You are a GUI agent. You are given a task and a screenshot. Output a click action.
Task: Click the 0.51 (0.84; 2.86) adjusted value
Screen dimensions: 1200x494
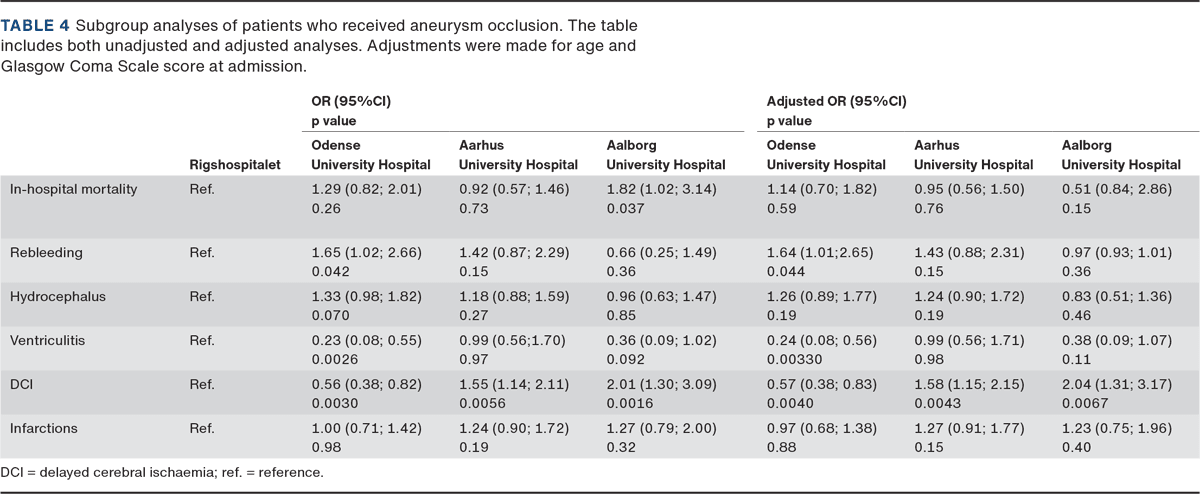pos(1119,189)
